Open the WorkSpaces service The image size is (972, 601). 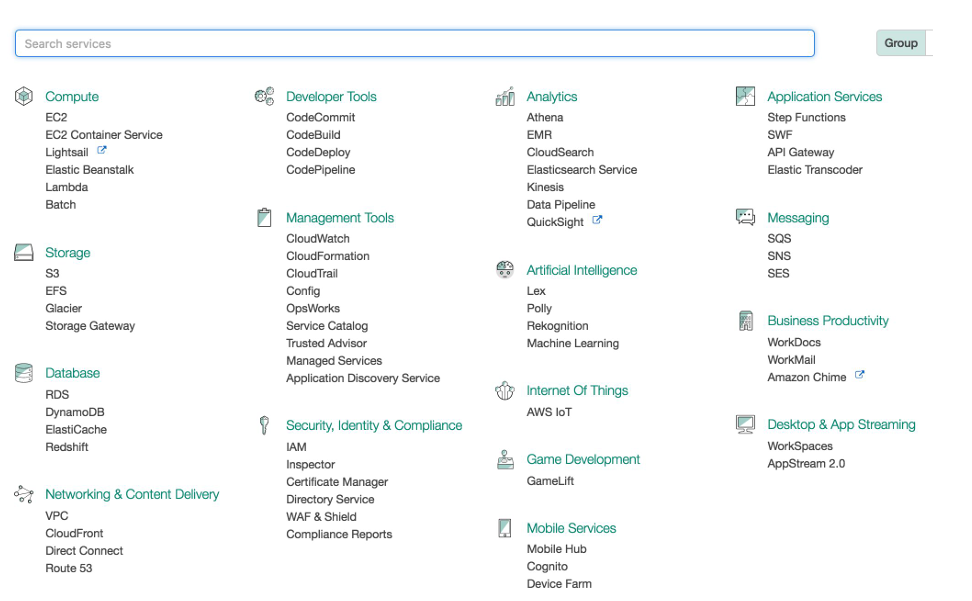[800, 445]
